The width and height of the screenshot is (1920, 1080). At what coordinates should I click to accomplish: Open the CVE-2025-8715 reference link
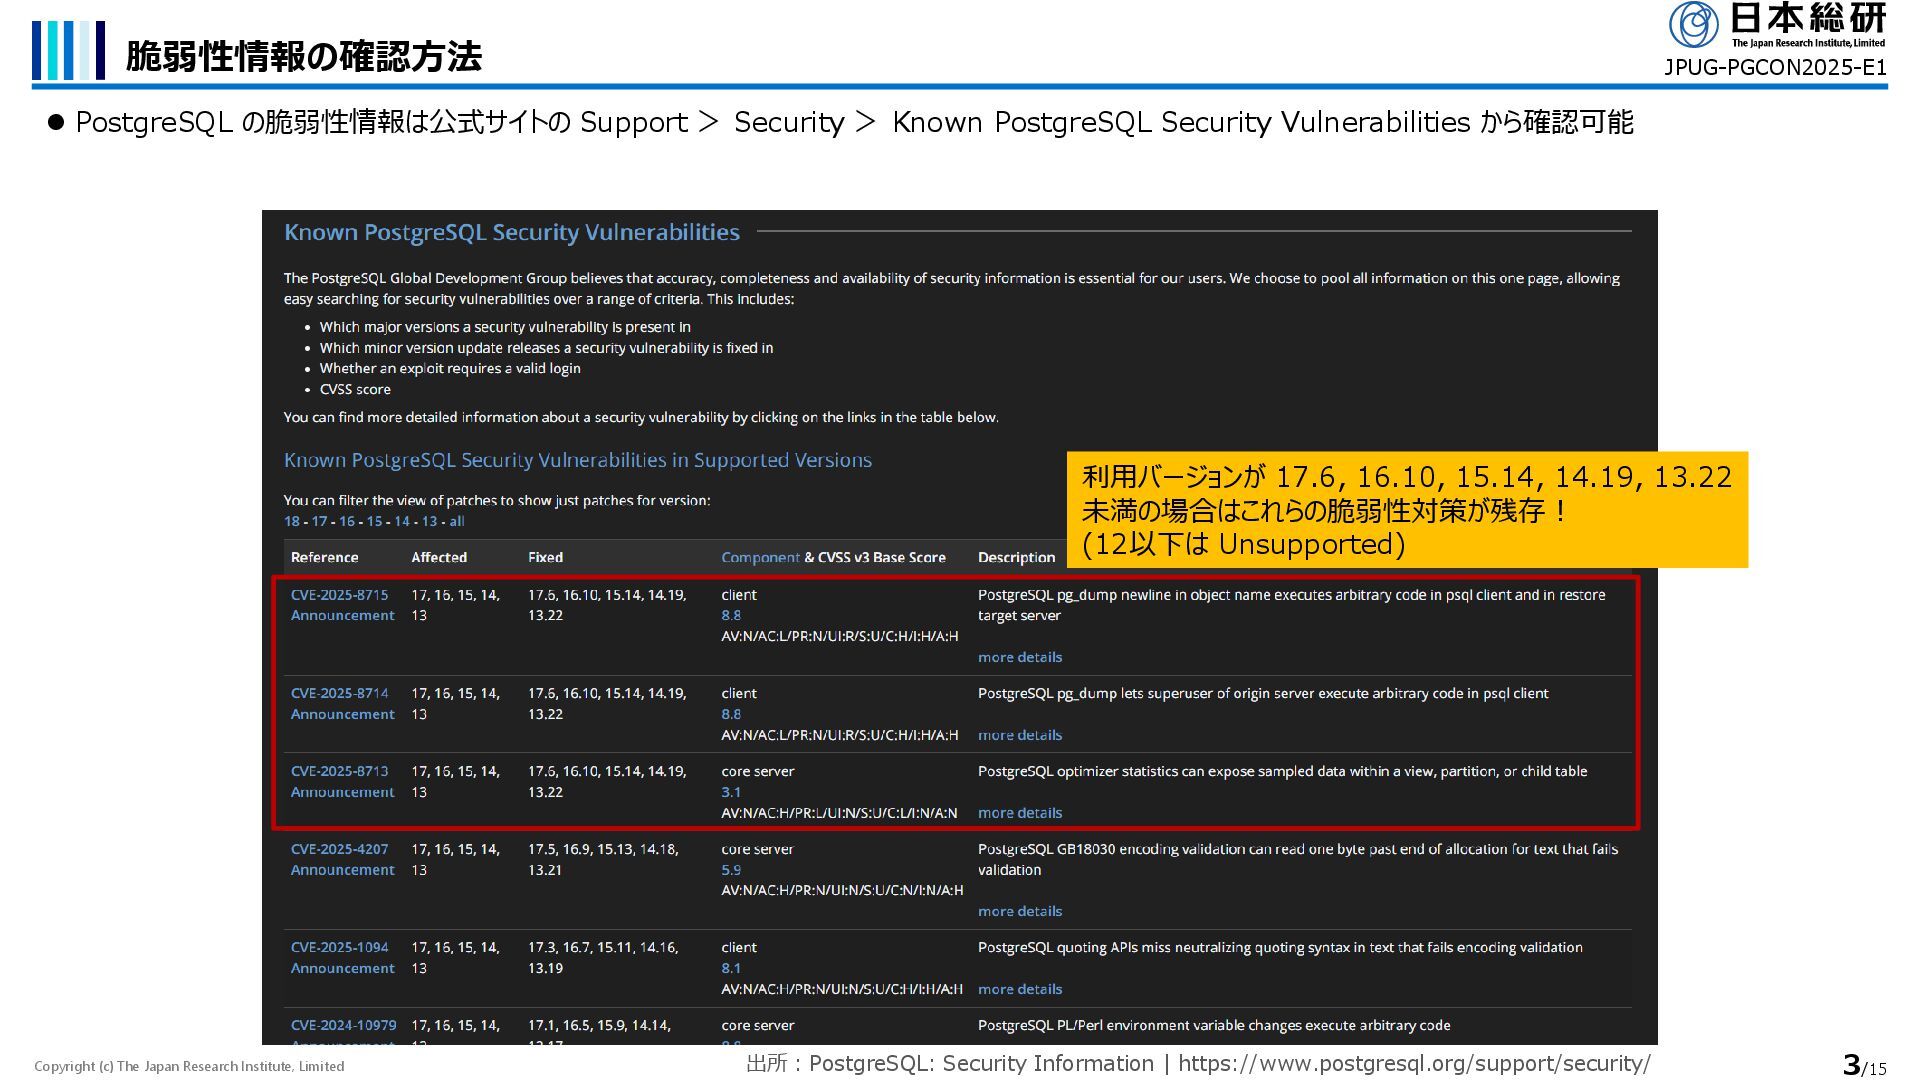tap(339, 595)
